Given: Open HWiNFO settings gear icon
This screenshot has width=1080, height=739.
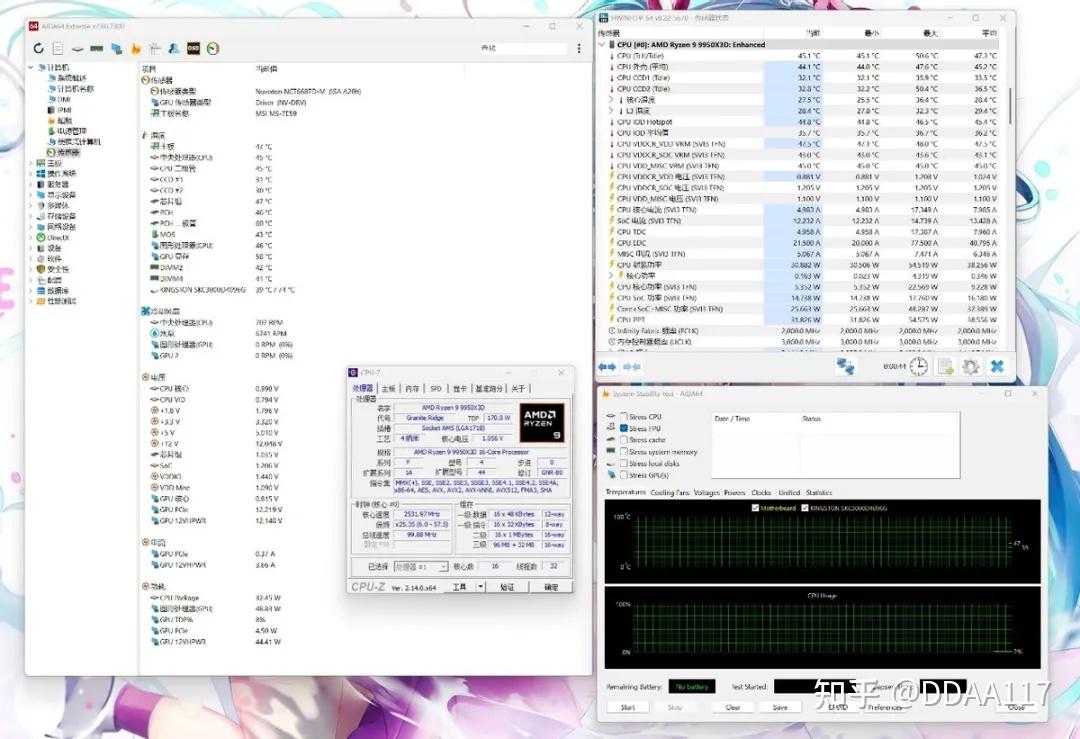Looking at the screenshot, I should [x=970, y=366].
